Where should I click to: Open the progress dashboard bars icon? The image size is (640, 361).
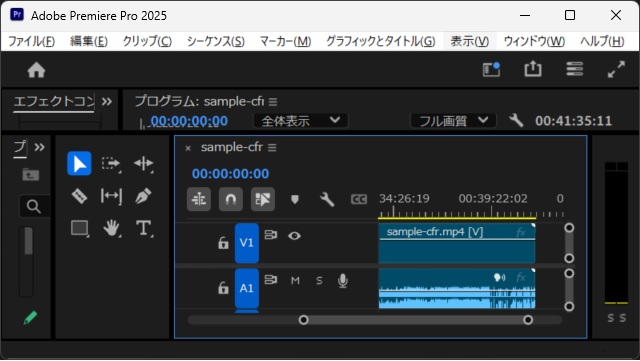(574, 69)
